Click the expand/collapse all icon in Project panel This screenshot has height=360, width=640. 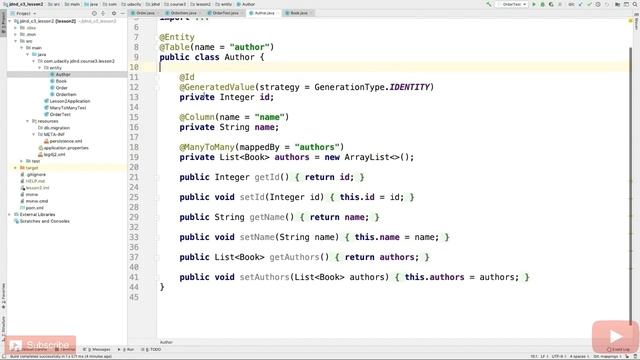point(103,13)
